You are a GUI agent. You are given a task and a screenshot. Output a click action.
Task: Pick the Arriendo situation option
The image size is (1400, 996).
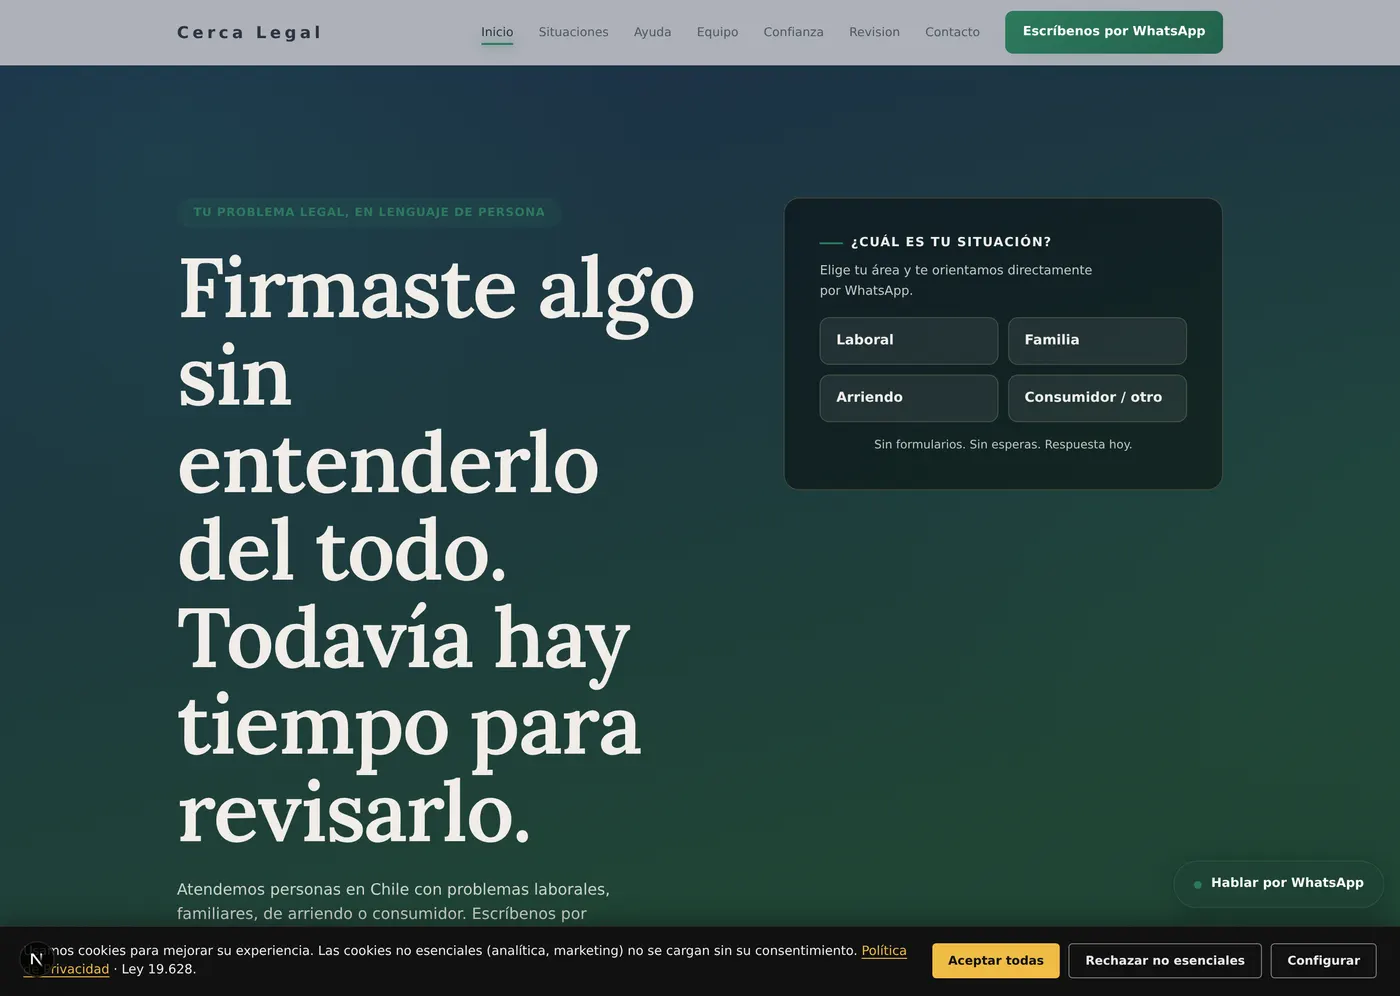(909, 398)
